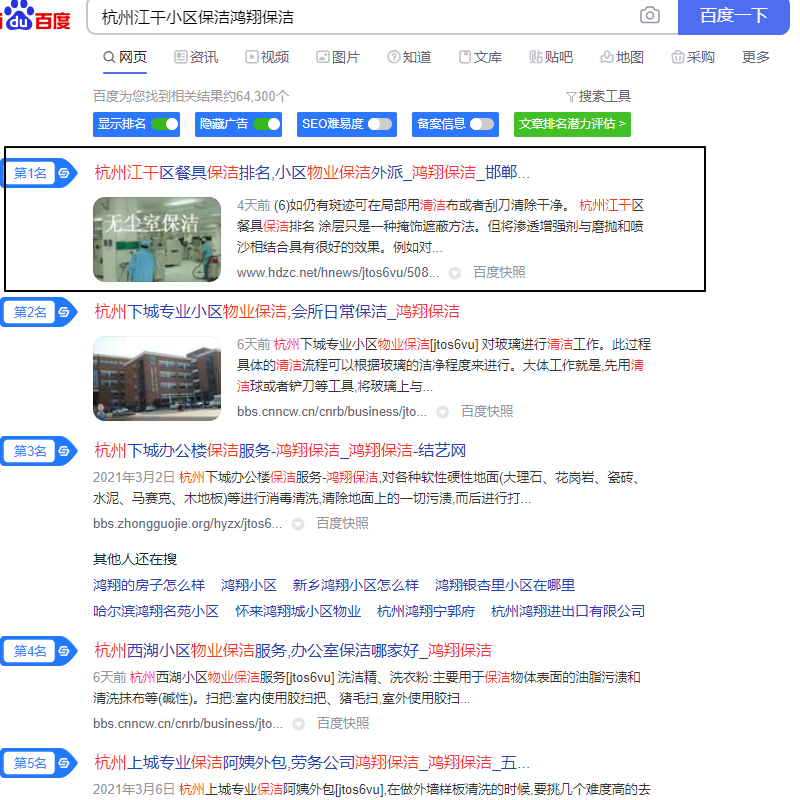
Task: Click the rank 2 badge link icon
Action: point(64,312)
